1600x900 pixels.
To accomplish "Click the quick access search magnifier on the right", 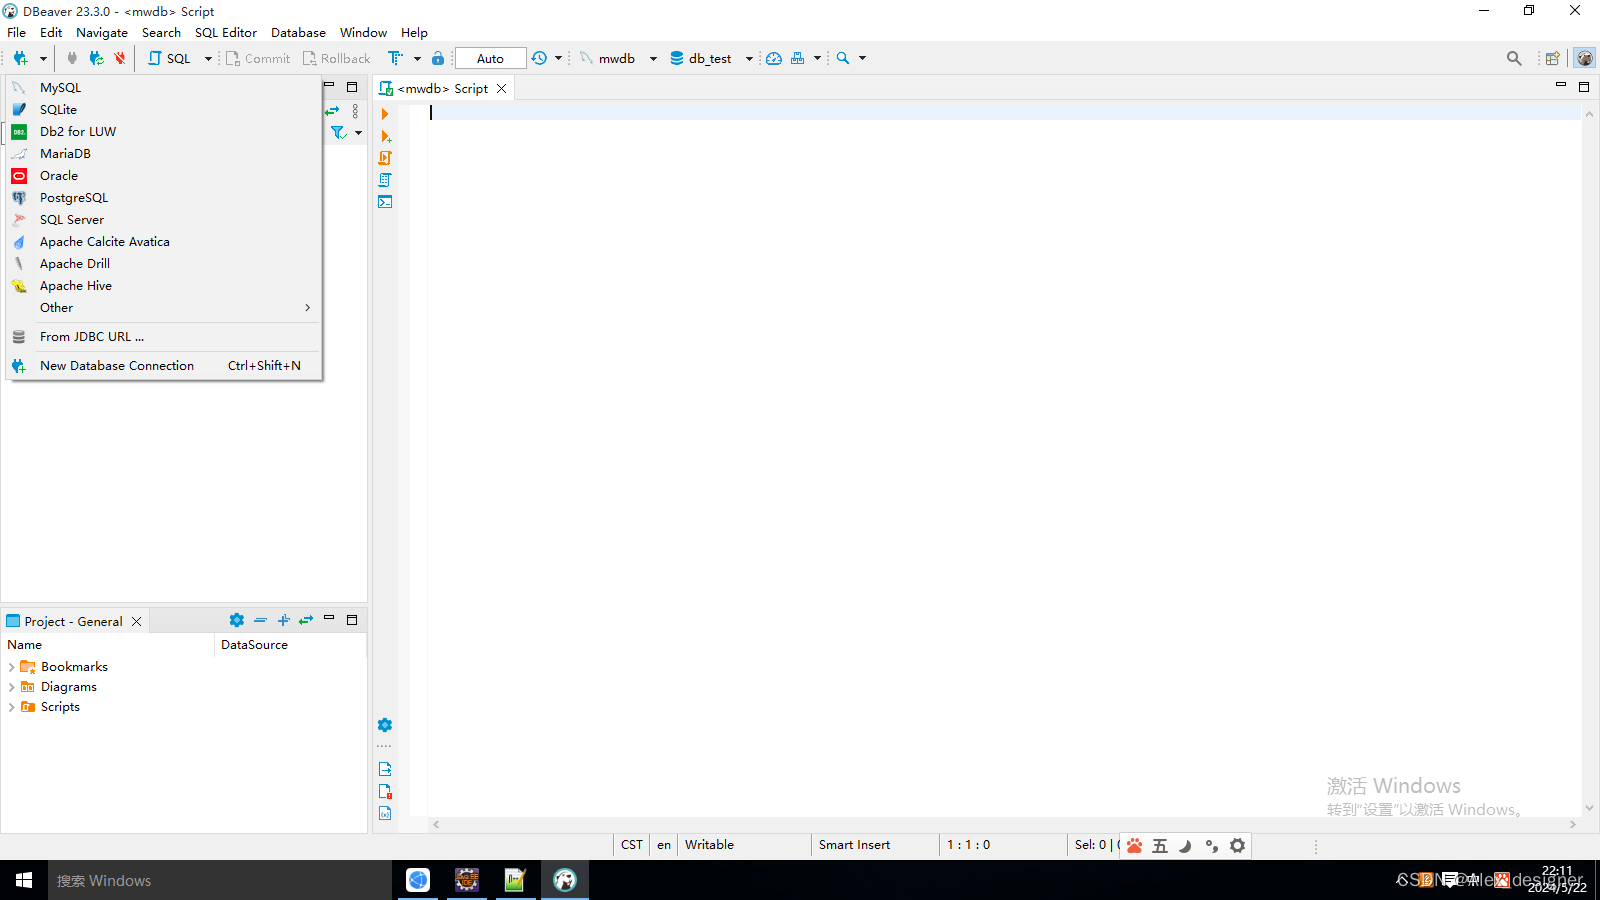I will [x=1514, y=58].
